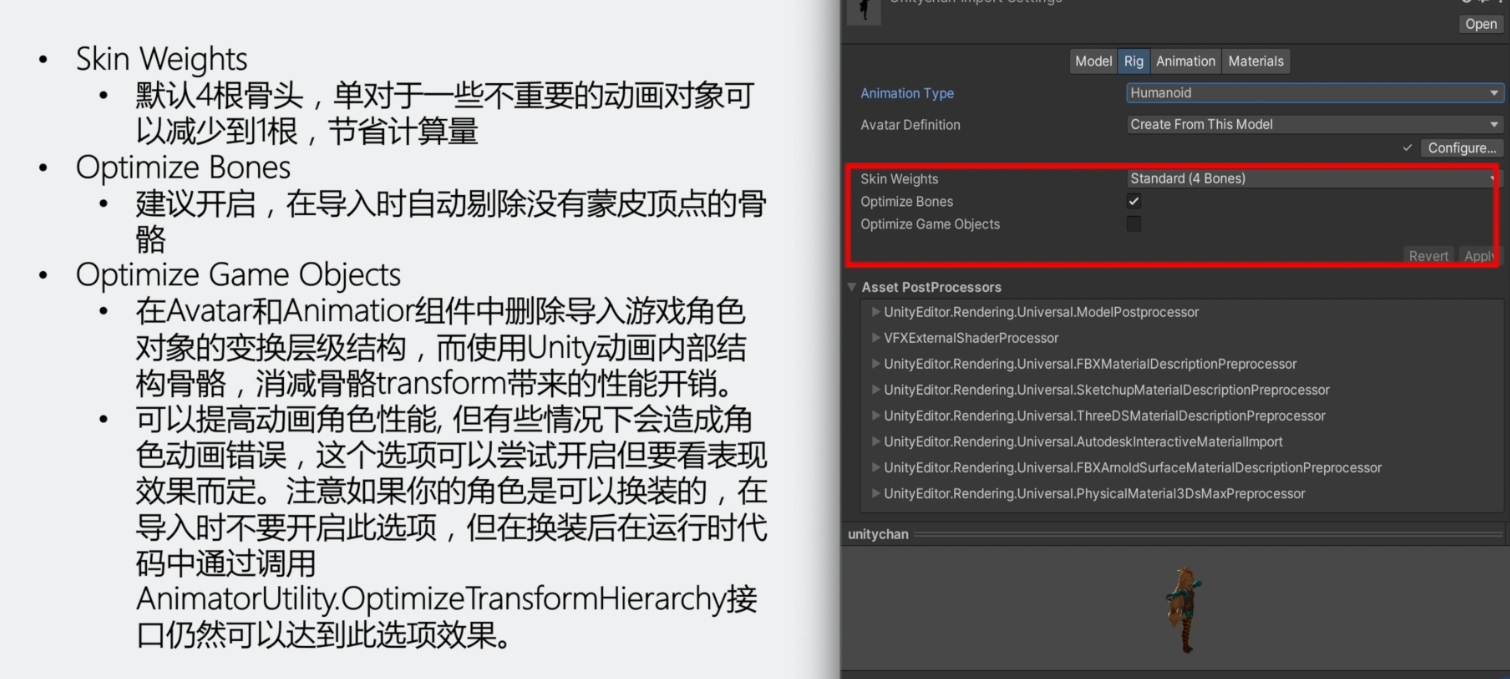Screen dimensions: 1510x679
Task: Click the checkmark icon beside Configure
Action: (x=1408, y=148)
